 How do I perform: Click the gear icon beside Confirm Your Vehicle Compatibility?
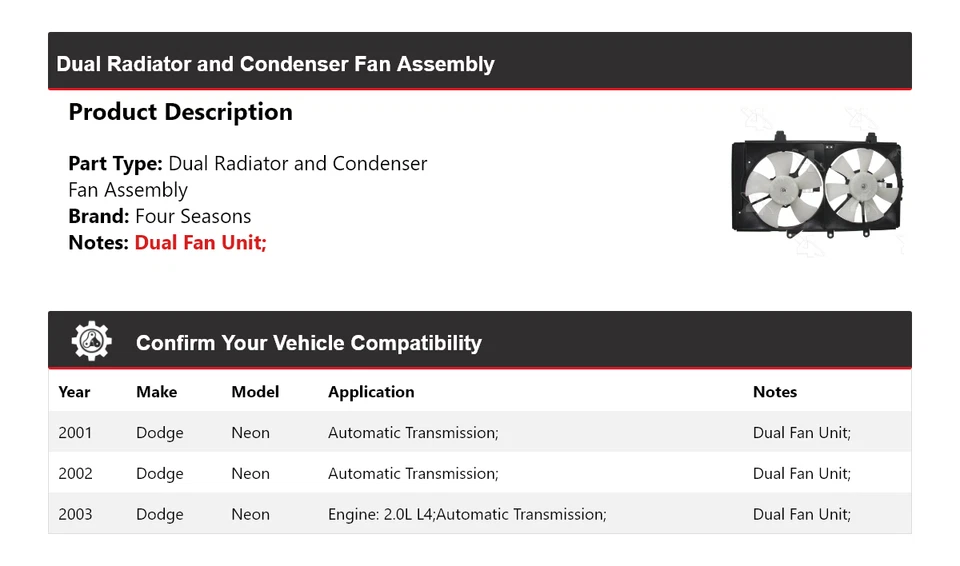click(91, 342)
